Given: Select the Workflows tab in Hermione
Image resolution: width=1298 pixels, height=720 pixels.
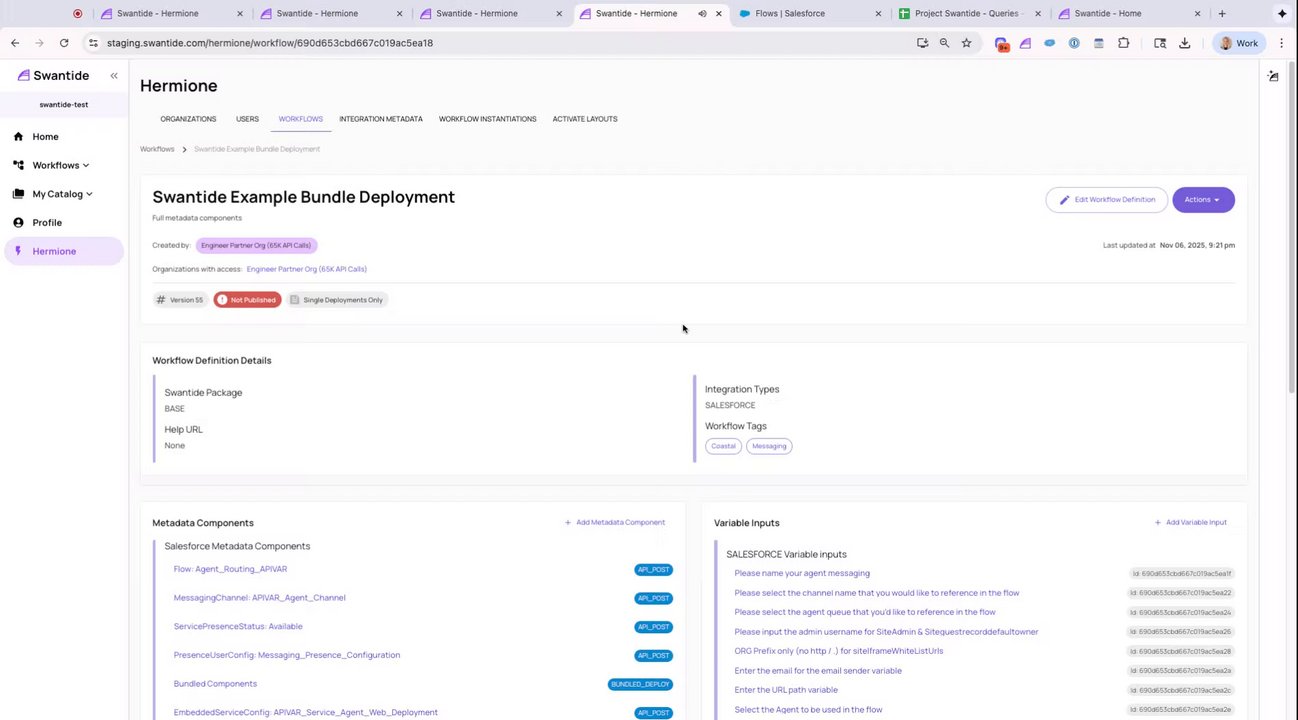Looking at the screenshot, I should [x=301, y=119].
